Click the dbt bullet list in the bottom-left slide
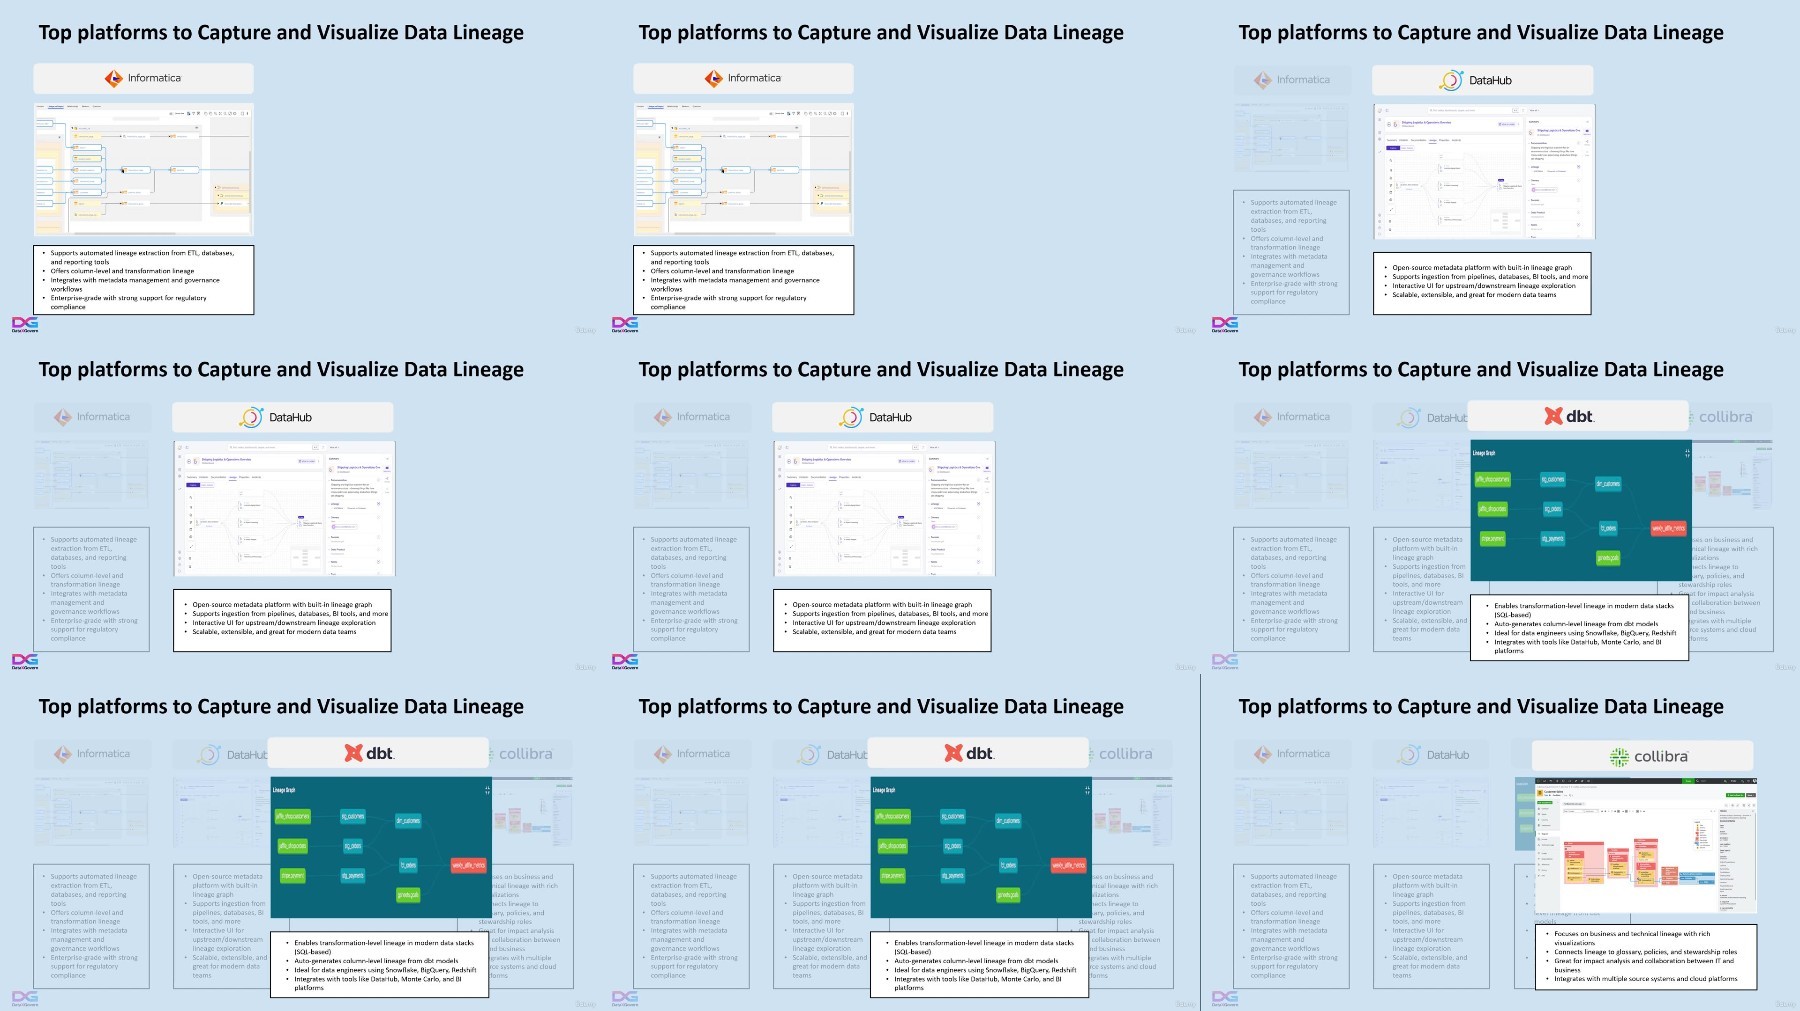Image resolution: width=1800 pixels, height=1011 pixels. click(x=379, y=965)
